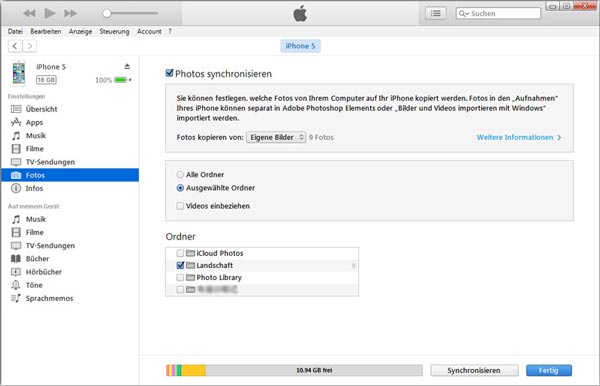Uncheck the Landschaft folder checkbox
This screenshot has width=600, height=386.
tap(180, 265)
